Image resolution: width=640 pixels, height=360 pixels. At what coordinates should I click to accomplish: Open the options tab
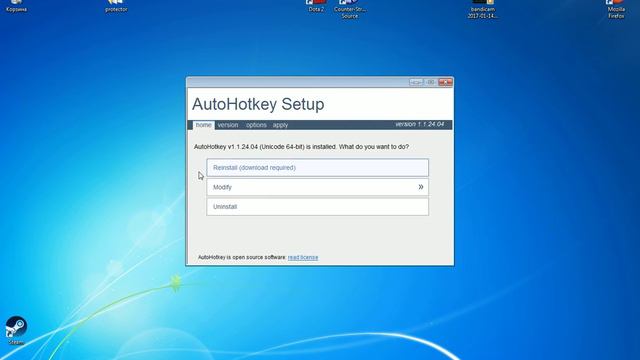tap(256, 125)
